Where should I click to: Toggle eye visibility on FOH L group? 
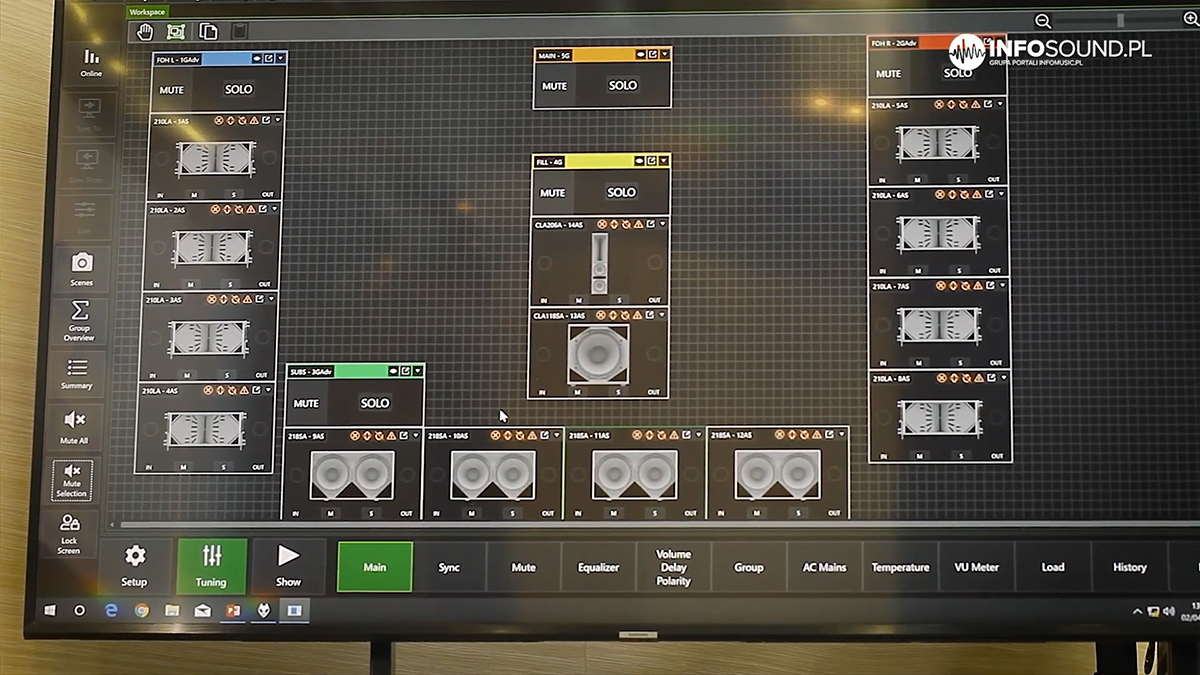pyautogui.click(x=256, y=59)
